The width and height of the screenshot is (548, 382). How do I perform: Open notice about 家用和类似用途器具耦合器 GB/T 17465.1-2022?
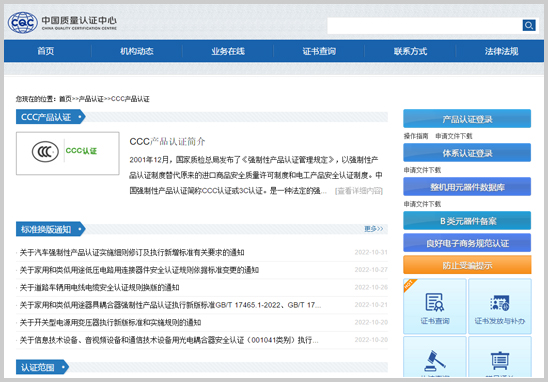170,305
